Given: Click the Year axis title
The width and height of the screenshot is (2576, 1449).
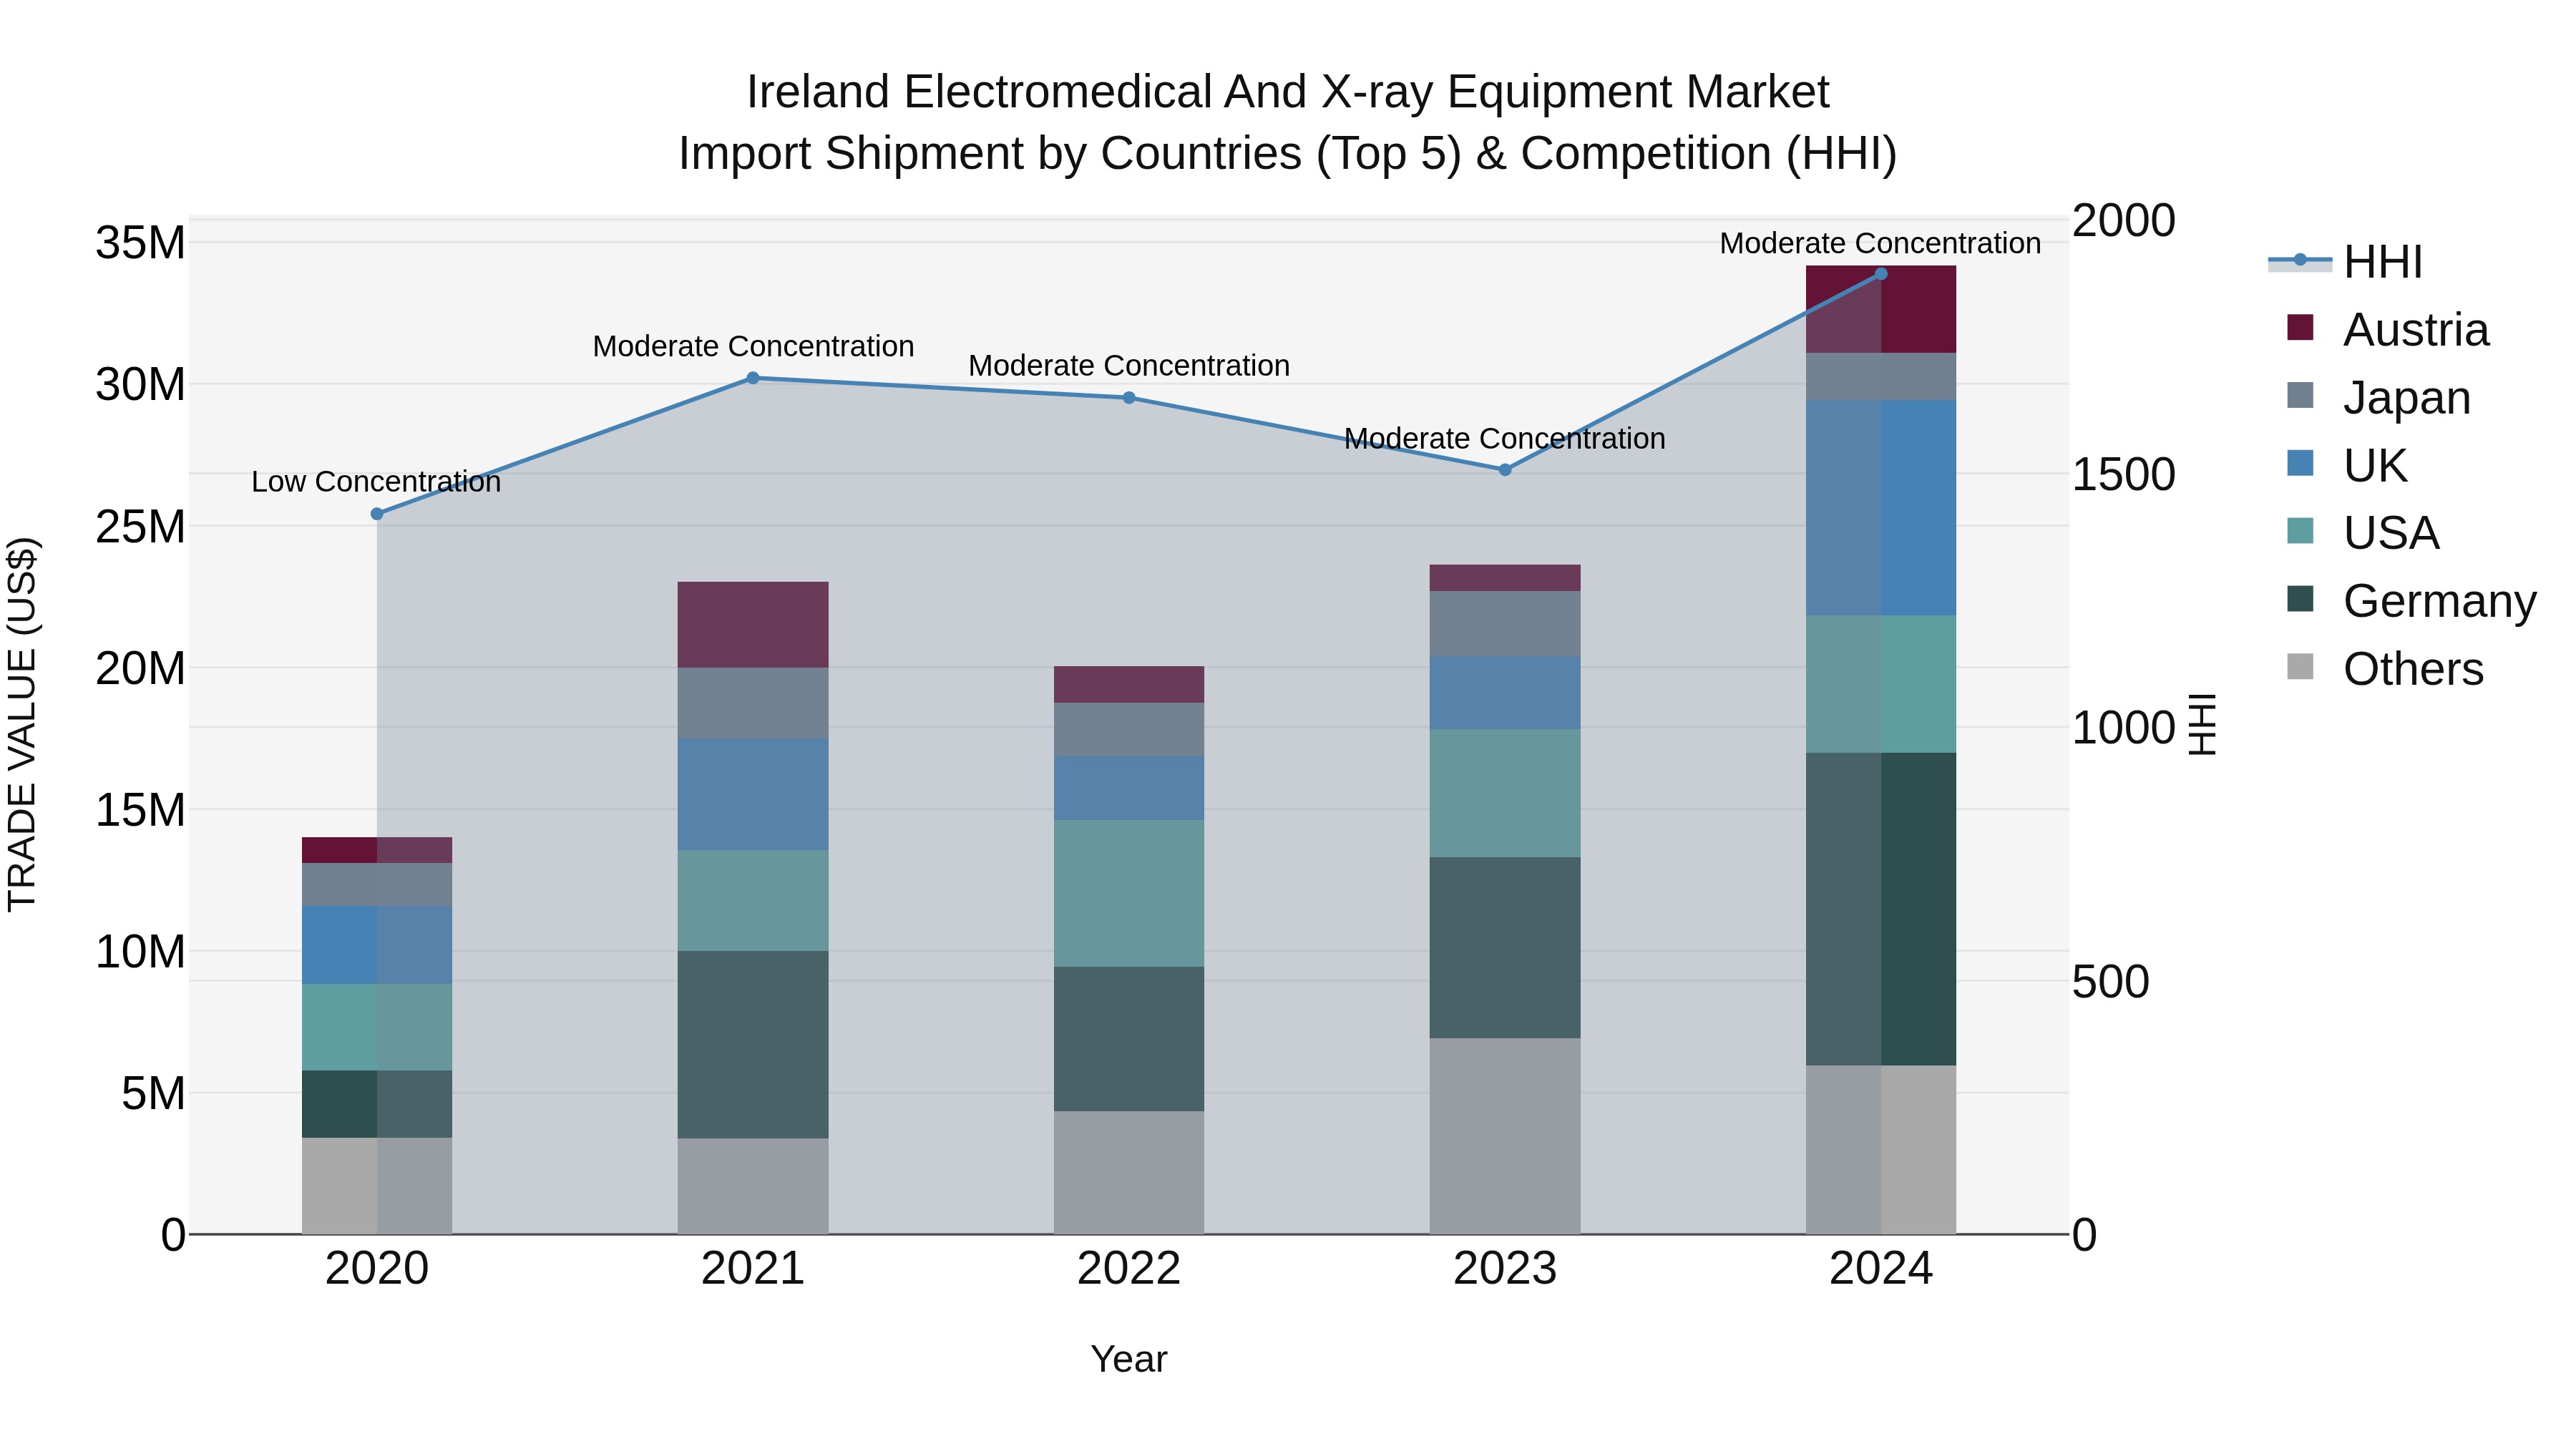Looking at the screenshot, I should (1129, 1360).
